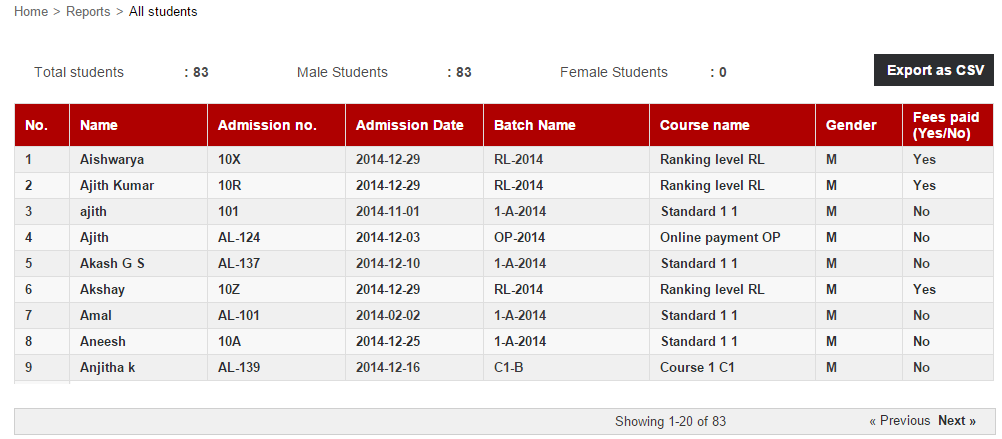
Task: Click the C1-B batch cell for Anjitha k
Action: click(x=509, y=367)
